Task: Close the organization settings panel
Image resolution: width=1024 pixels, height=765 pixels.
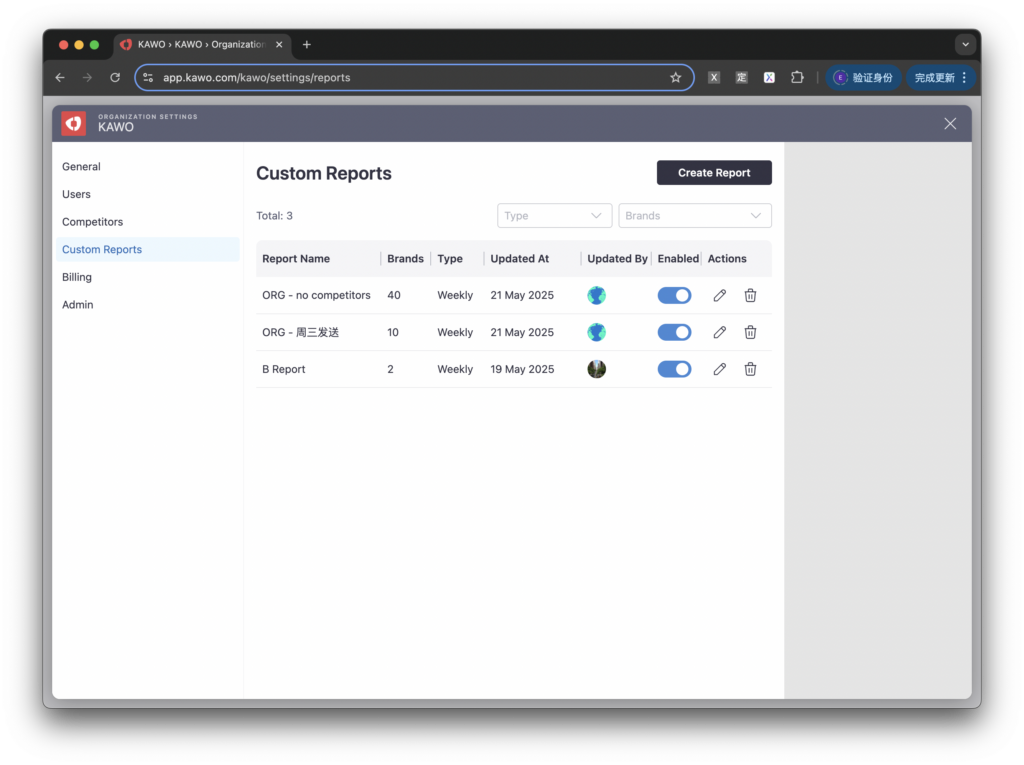Action: pyautogui.click(x=950, y=124)
